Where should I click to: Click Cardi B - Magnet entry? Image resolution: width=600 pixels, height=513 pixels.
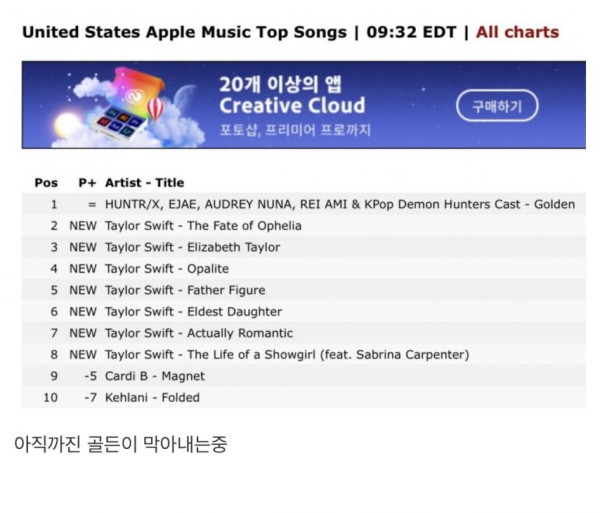[155, 376]
